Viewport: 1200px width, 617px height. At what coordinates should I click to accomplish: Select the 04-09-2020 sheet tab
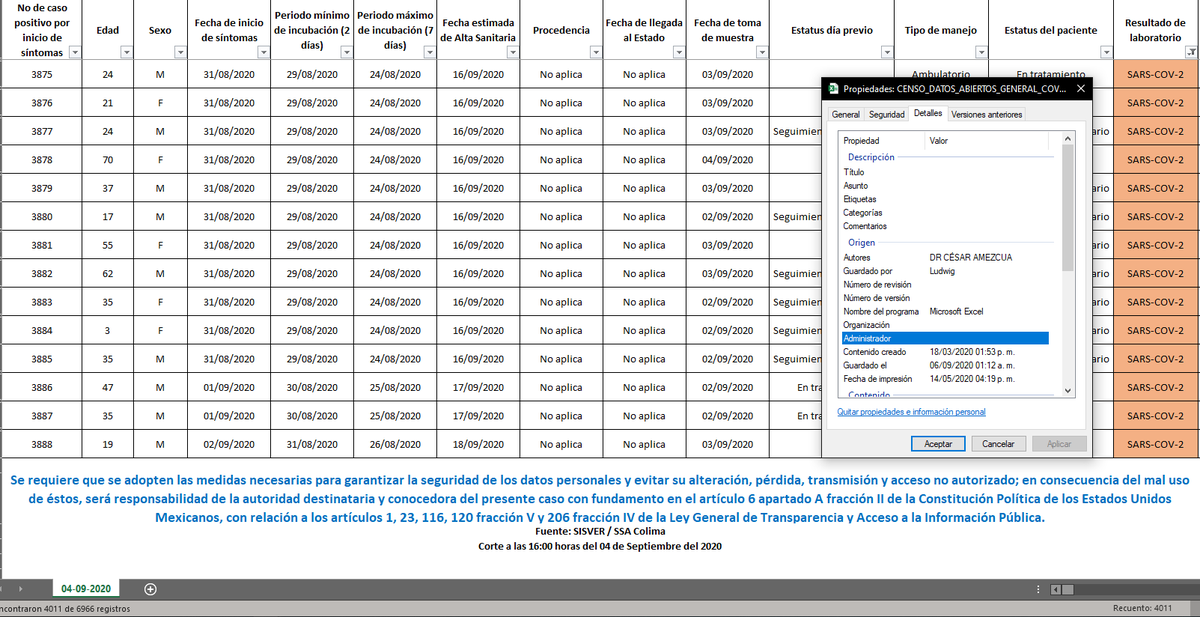(88, 589)
